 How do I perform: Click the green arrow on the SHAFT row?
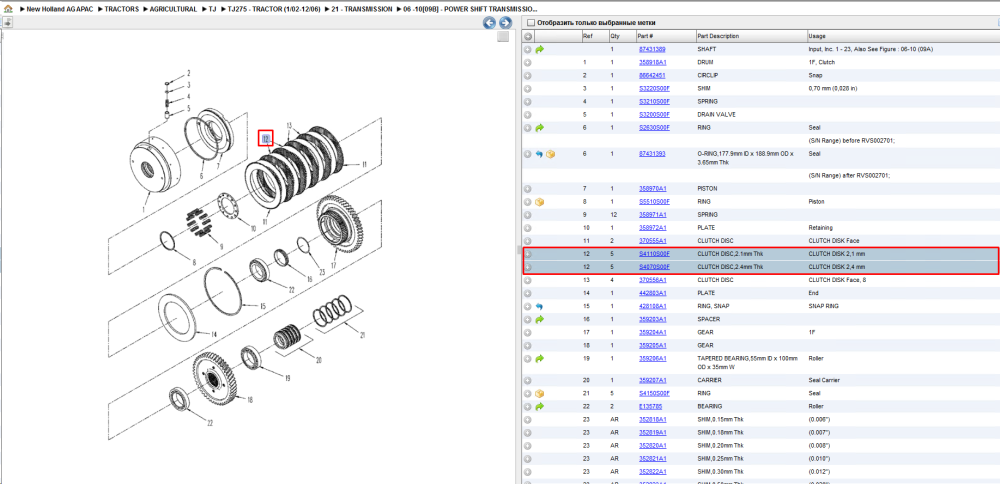click(x=540, y=49)
